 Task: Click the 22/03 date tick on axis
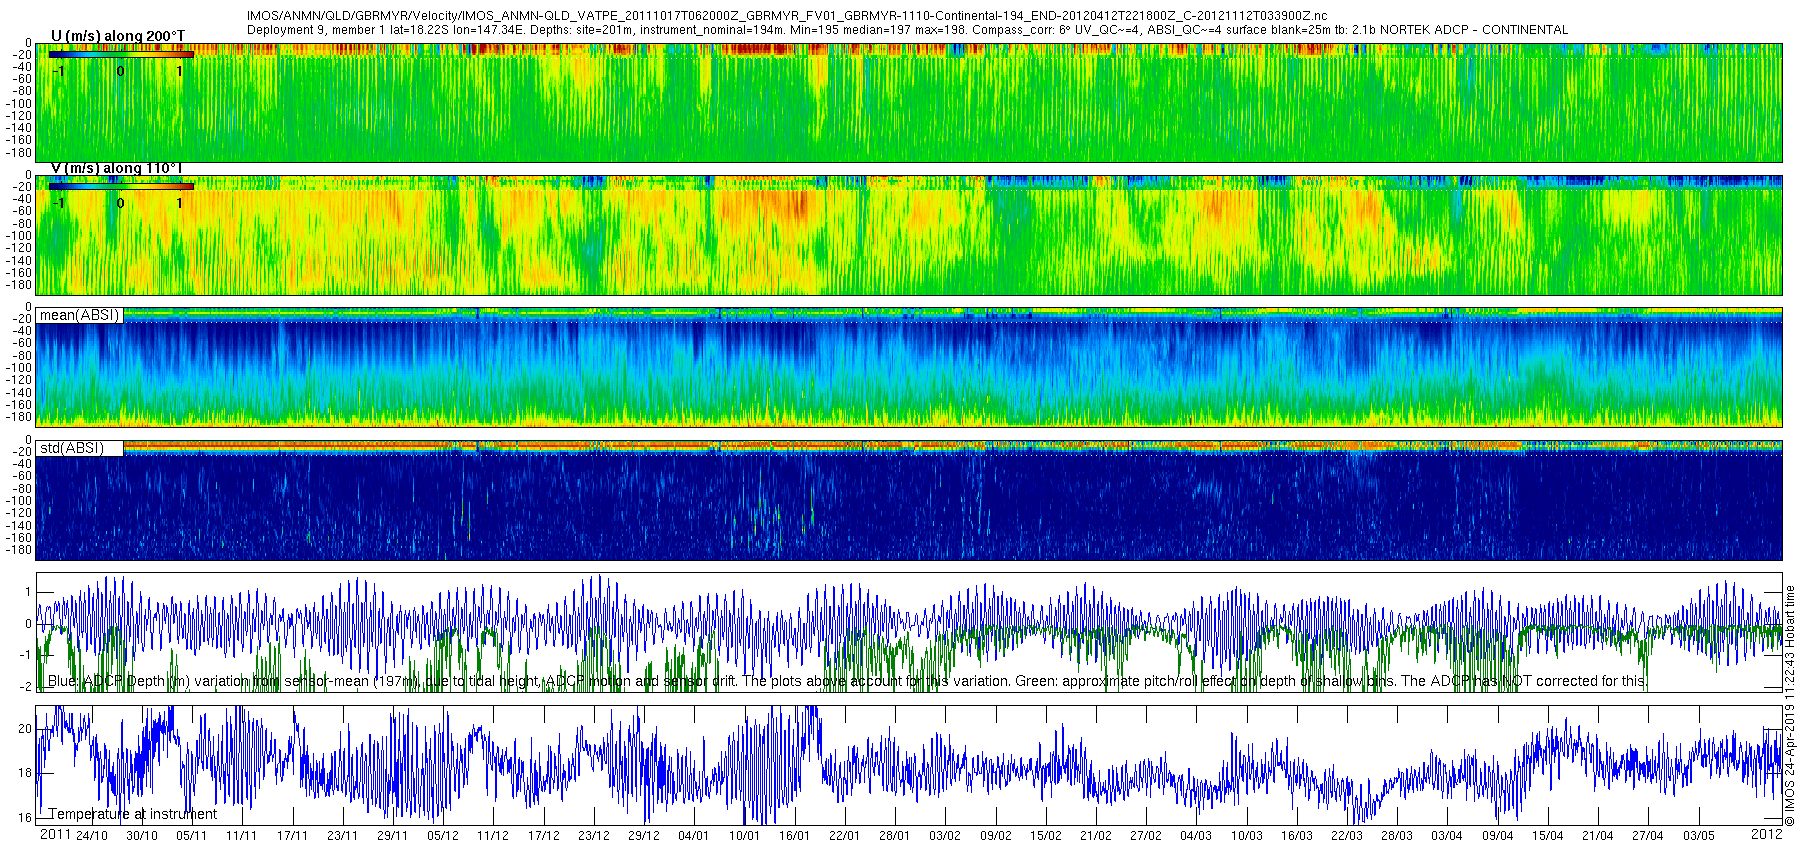click(x=1346, y=836)
